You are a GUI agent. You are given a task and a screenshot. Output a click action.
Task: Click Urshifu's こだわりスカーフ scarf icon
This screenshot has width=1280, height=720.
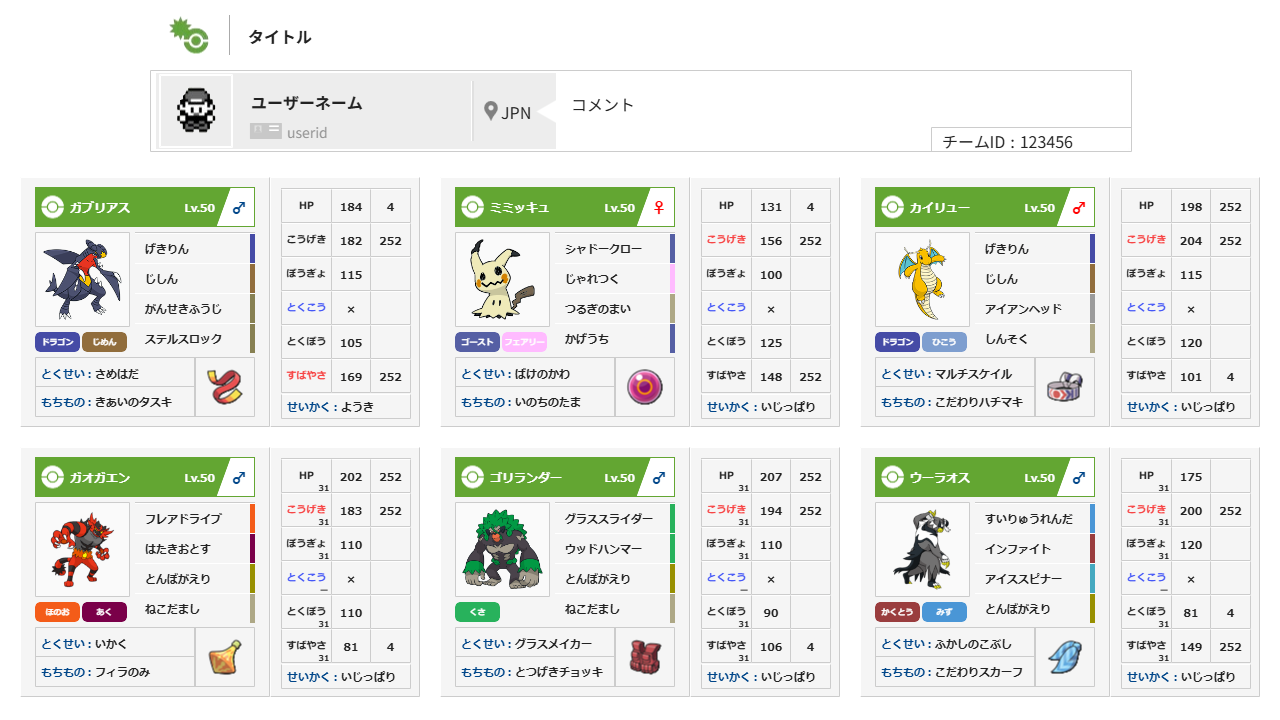1064,657
